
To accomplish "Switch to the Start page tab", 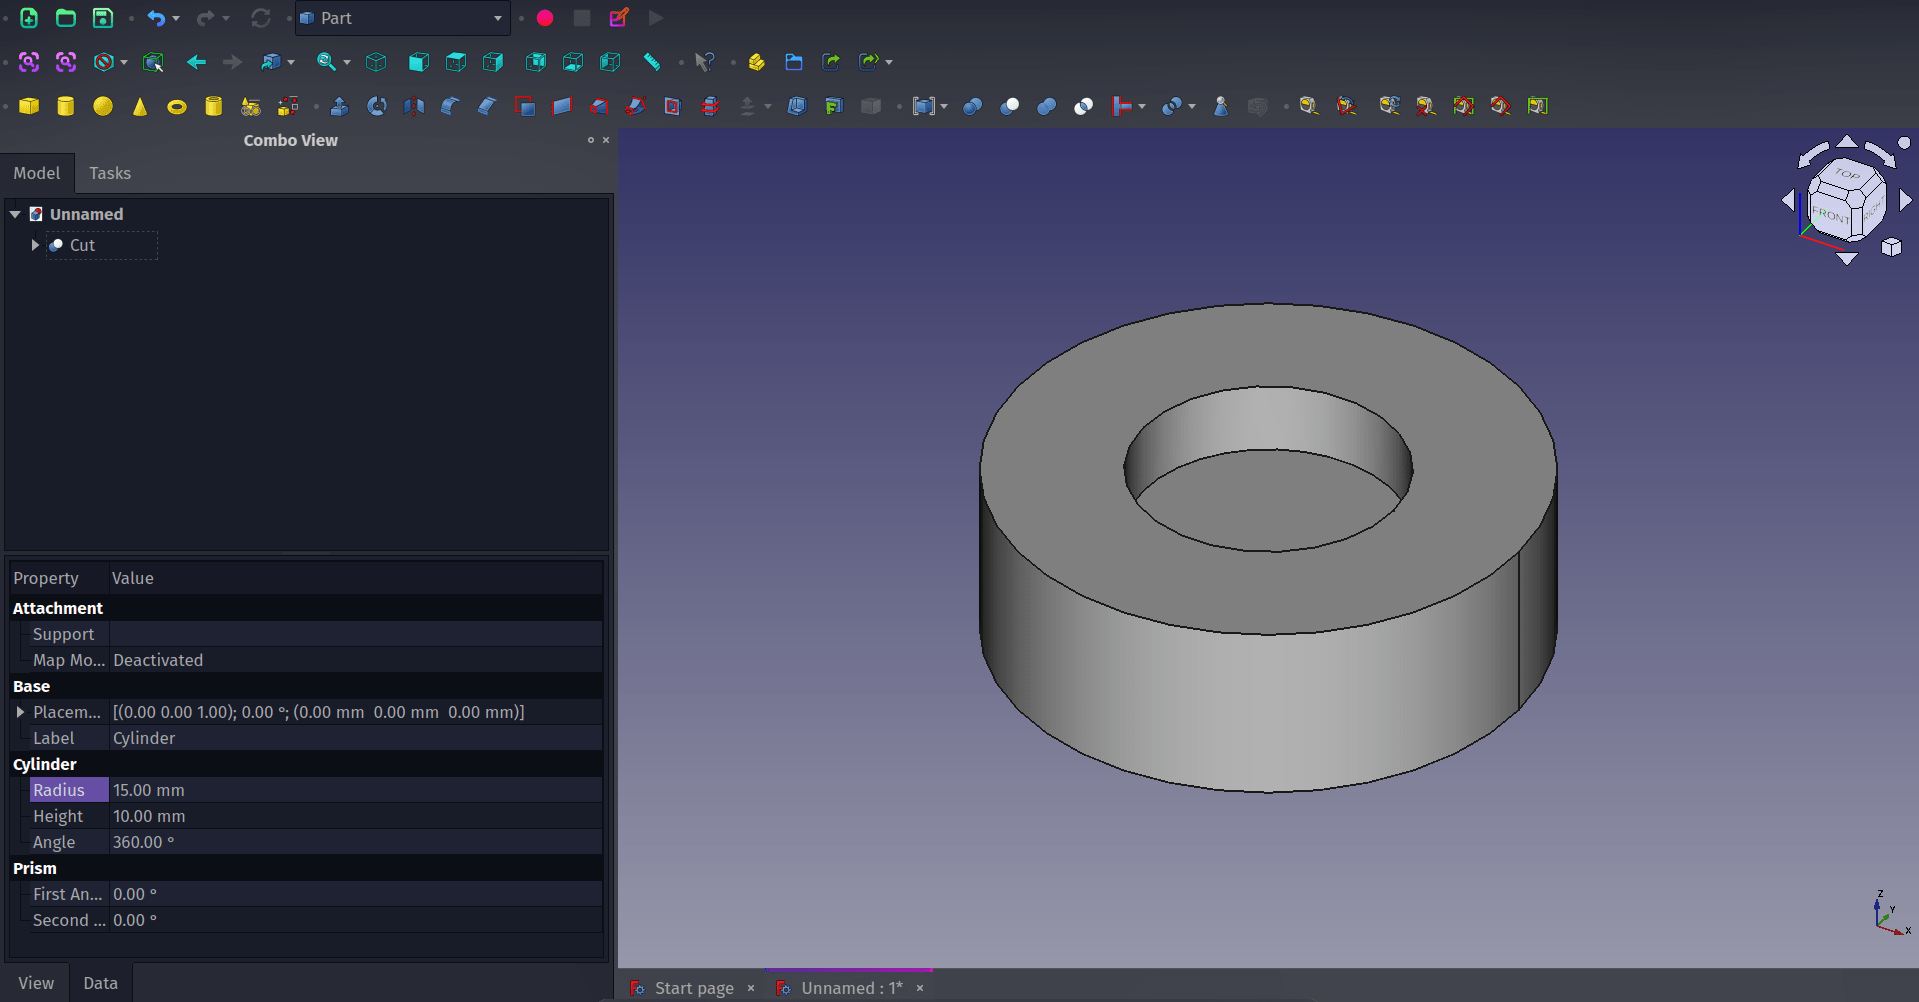I will [x=693, y=988].
